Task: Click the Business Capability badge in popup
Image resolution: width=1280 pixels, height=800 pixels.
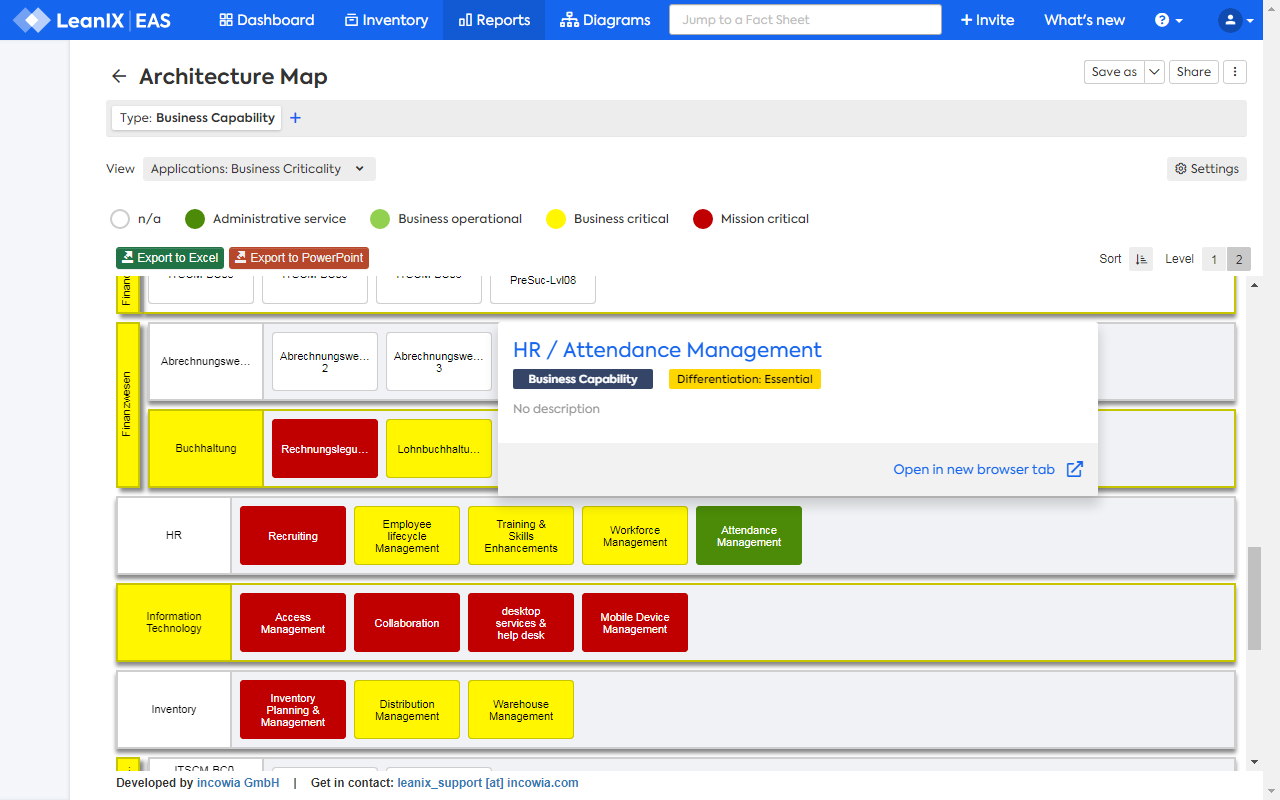Action: pos(583,379)
